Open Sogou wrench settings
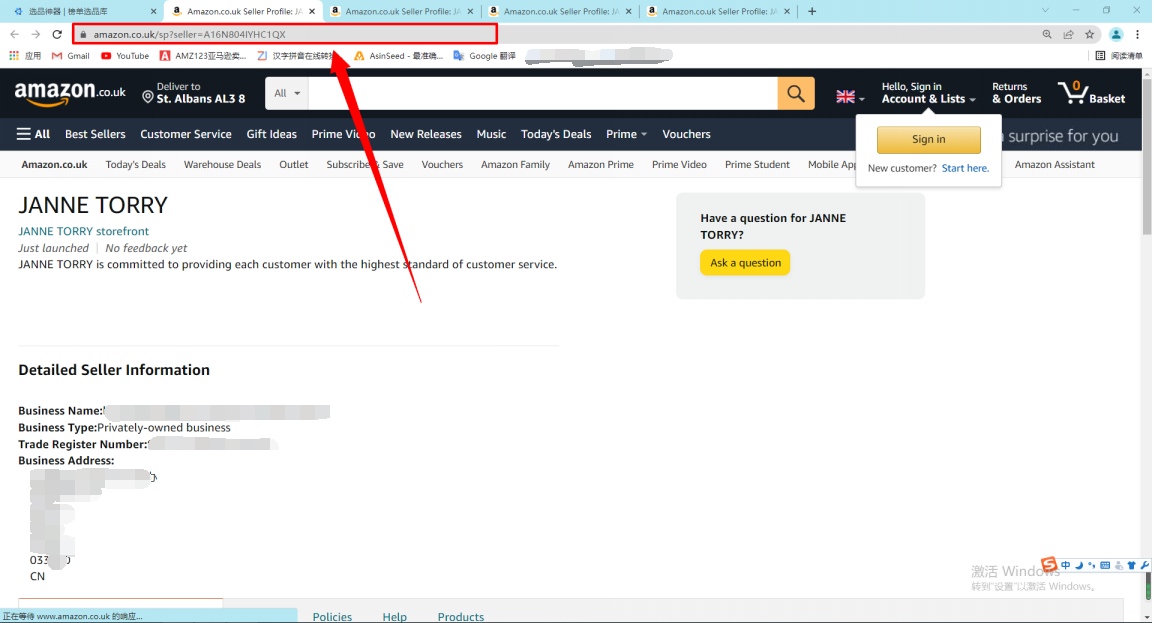 1144,566
